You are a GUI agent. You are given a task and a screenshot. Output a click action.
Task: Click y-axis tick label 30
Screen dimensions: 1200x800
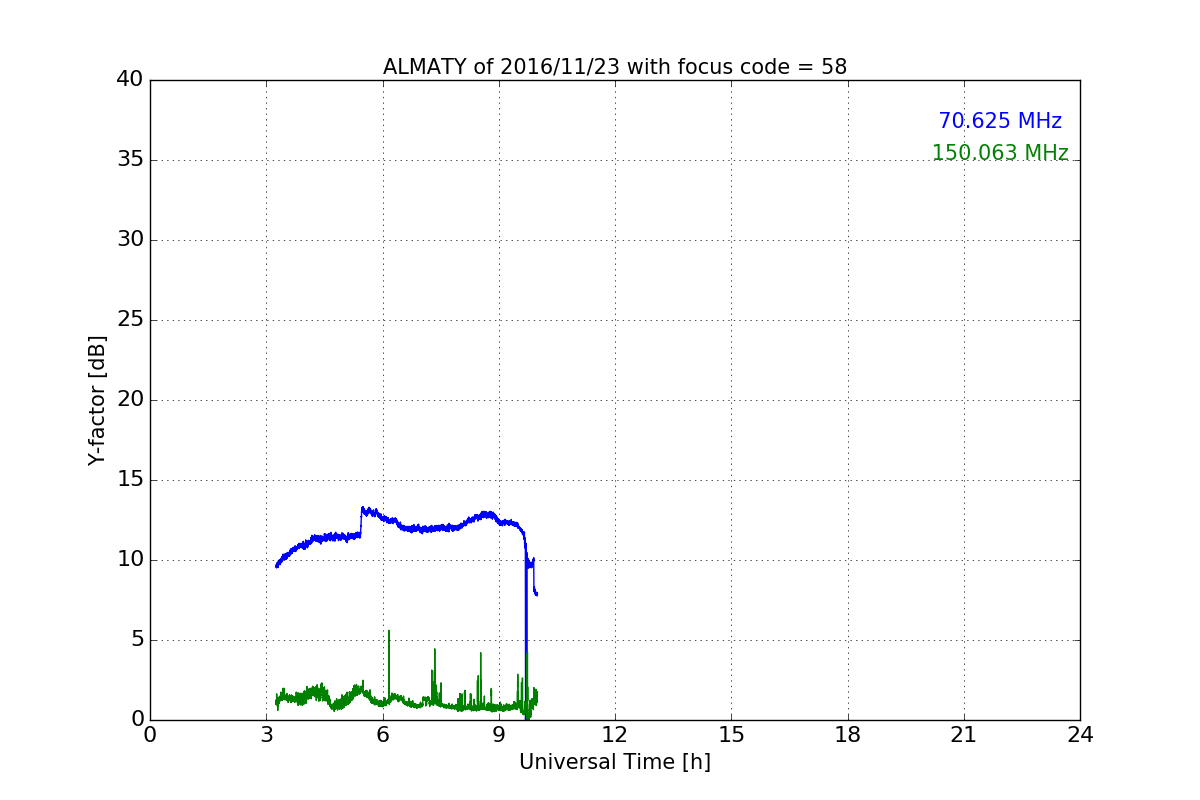(x=130, y=240)
